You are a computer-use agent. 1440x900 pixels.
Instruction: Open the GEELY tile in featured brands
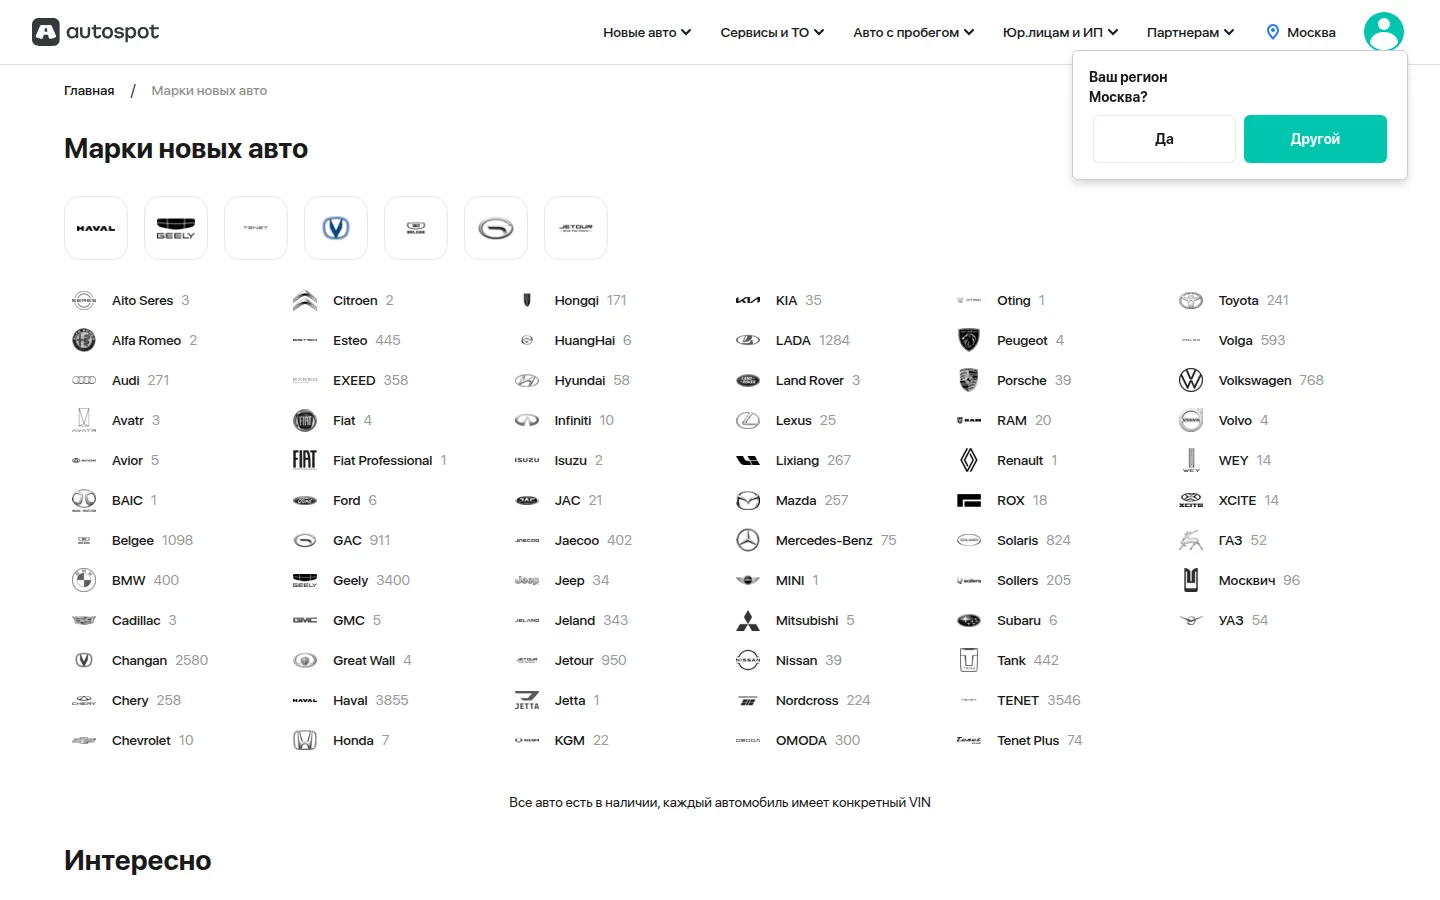tap(176, 228)
